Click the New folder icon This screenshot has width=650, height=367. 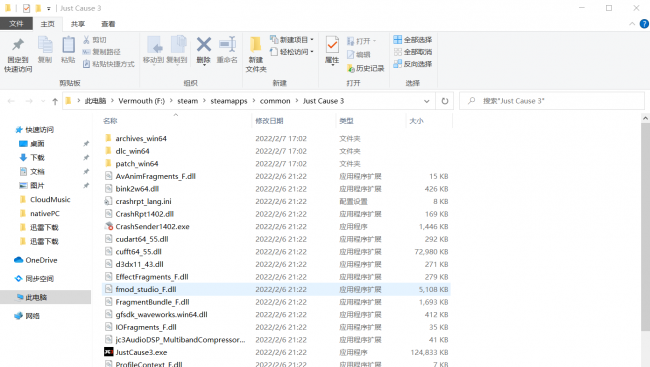point(255,45)
